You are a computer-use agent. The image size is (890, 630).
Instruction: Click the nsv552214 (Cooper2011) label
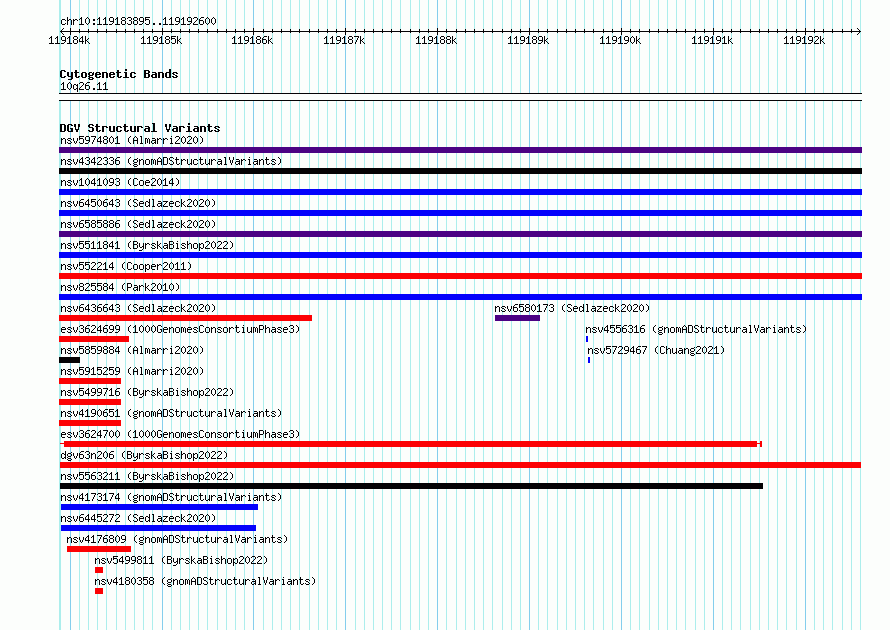pos(126,266)
